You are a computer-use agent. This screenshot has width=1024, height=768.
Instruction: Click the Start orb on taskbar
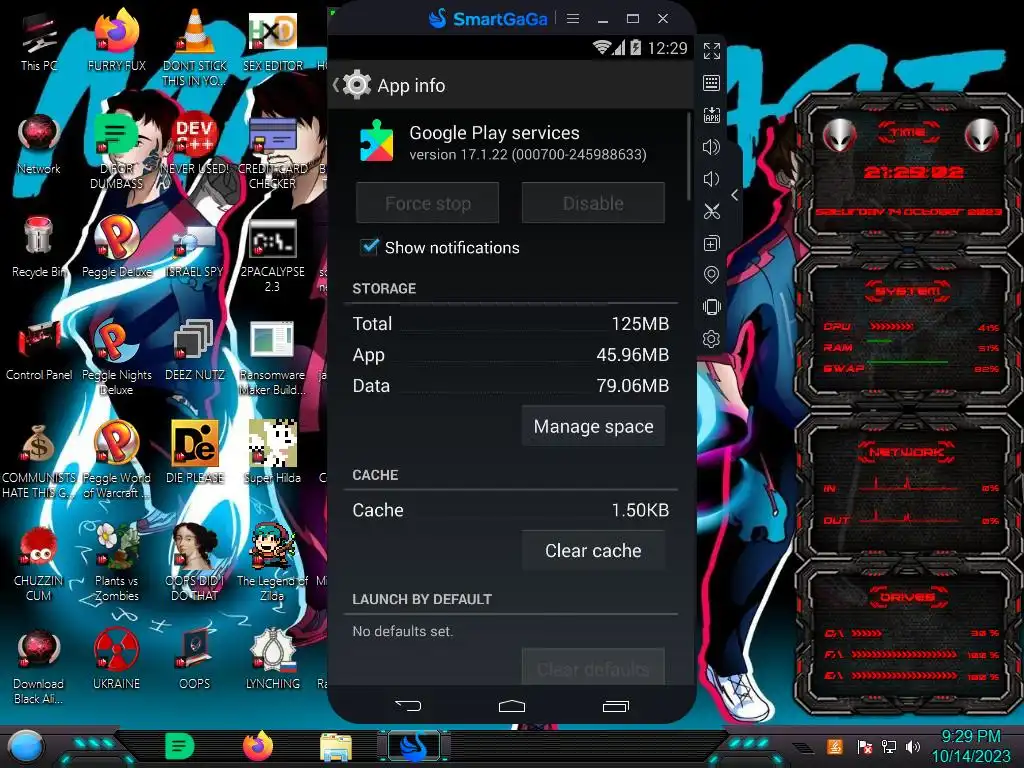click(x=26, y=747)
